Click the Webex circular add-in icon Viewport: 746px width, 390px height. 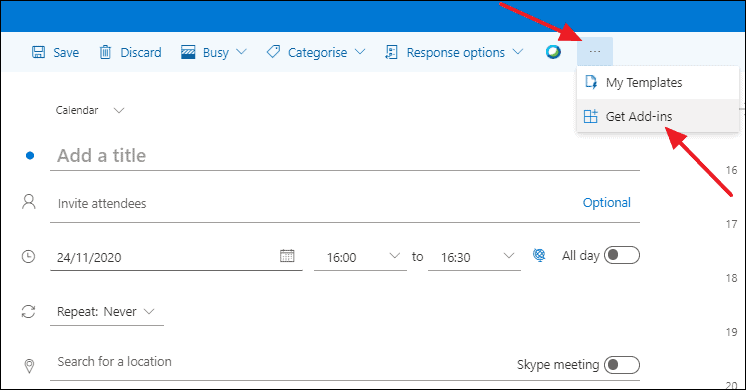pos(553,51)
